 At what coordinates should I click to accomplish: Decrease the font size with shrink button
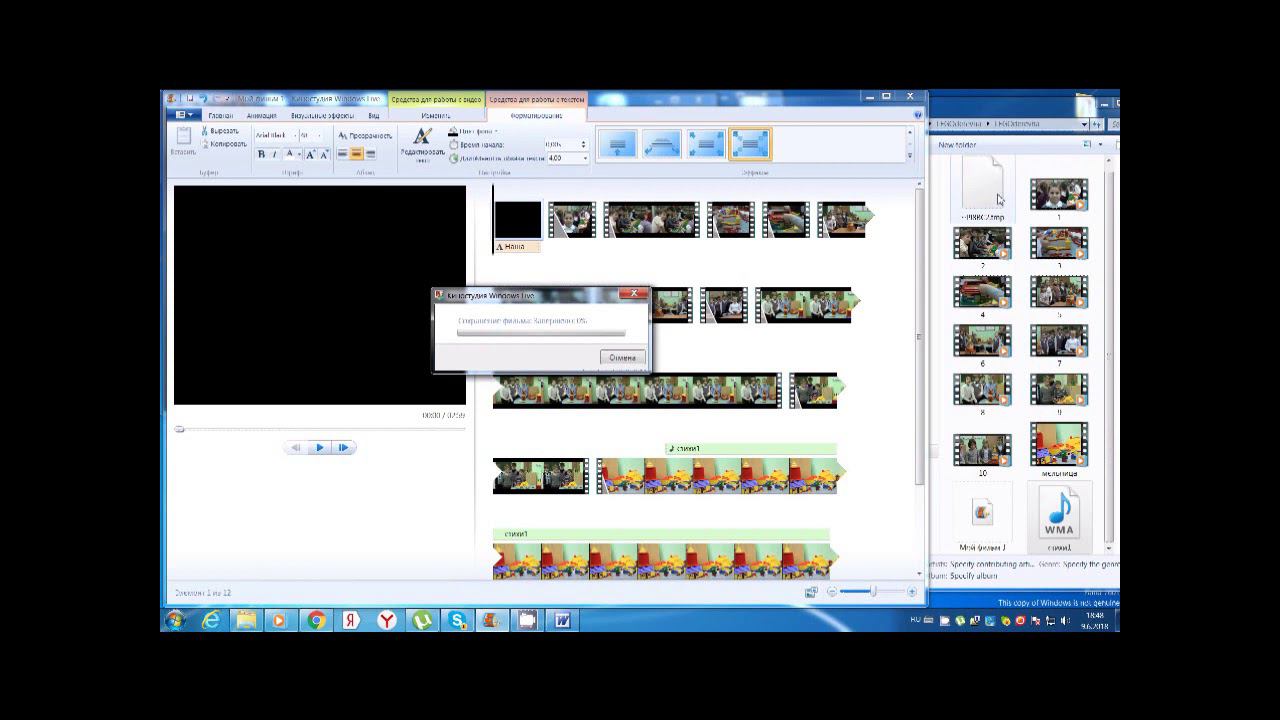click(x=323, y=154)
